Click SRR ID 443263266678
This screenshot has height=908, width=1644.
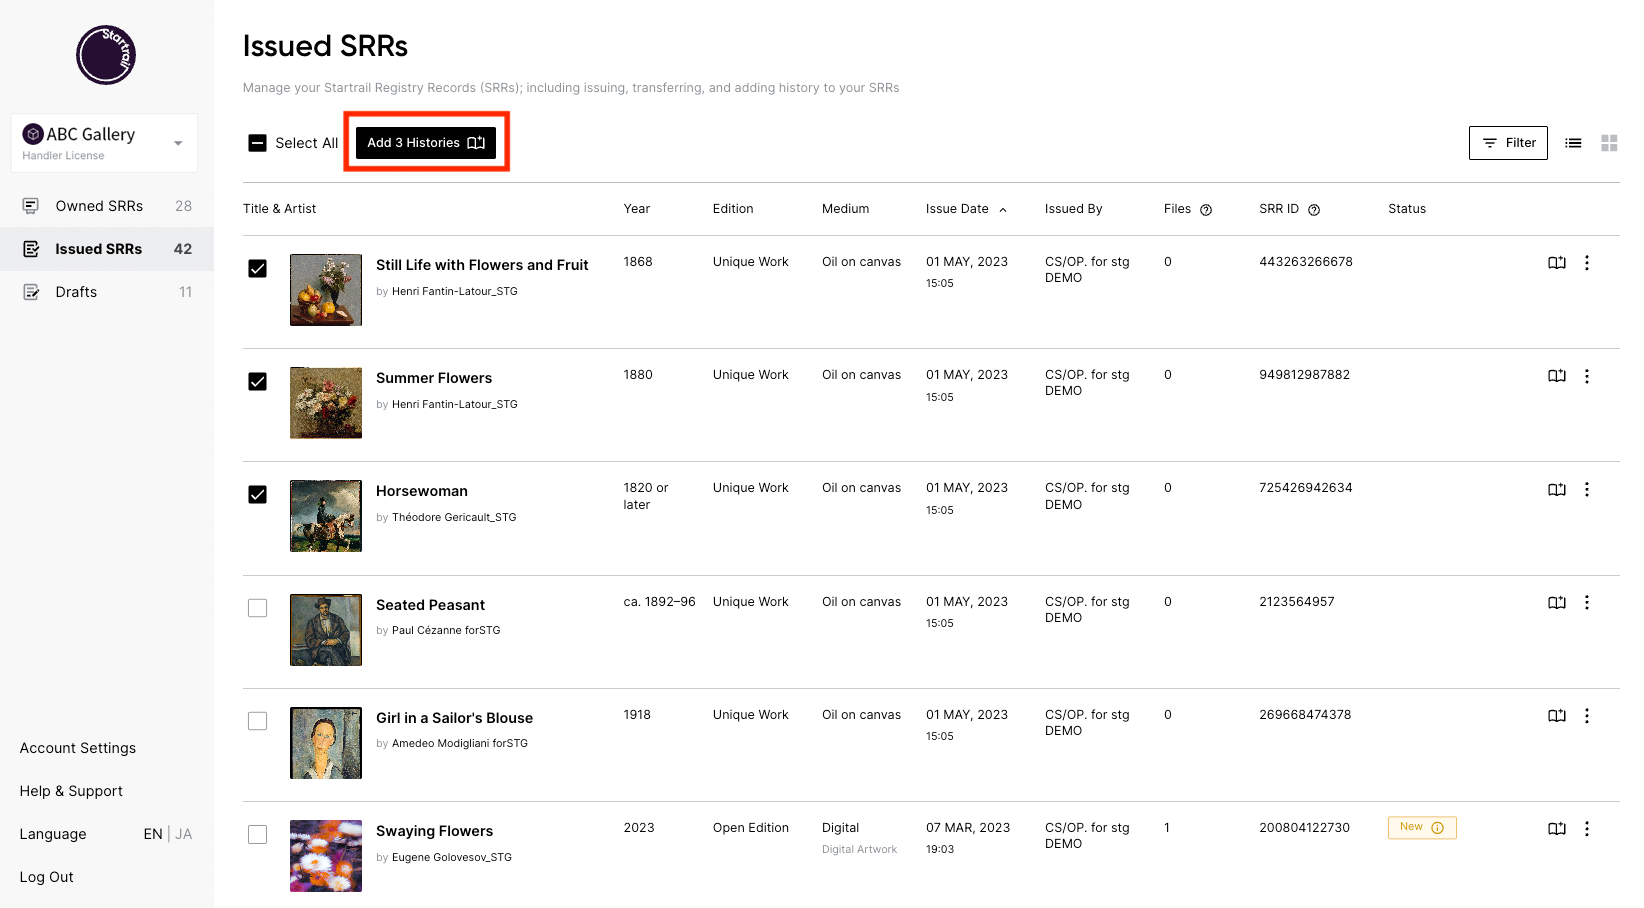point(1306,262)
